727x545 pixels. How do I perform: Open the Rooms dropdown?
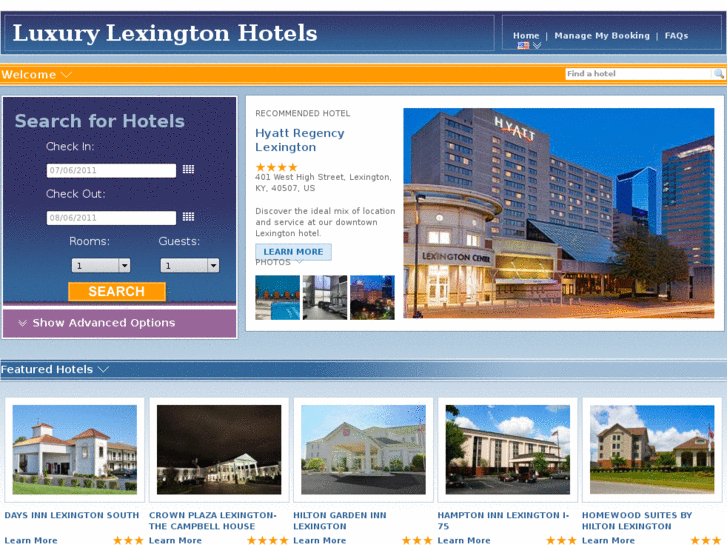click(x=101, y=265)
